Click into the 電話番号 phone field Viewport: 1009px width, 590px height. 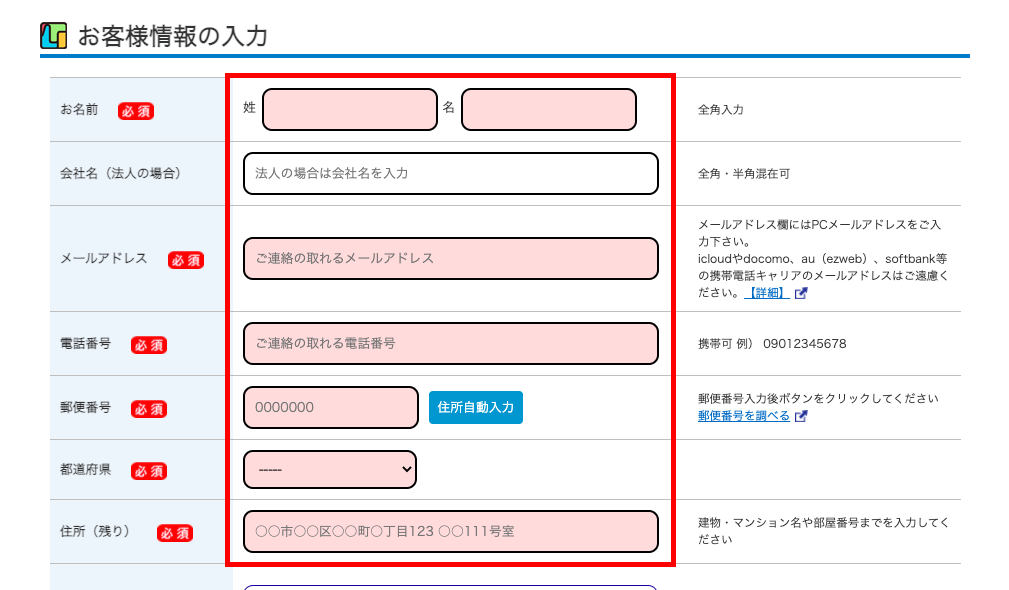(450, 343)
